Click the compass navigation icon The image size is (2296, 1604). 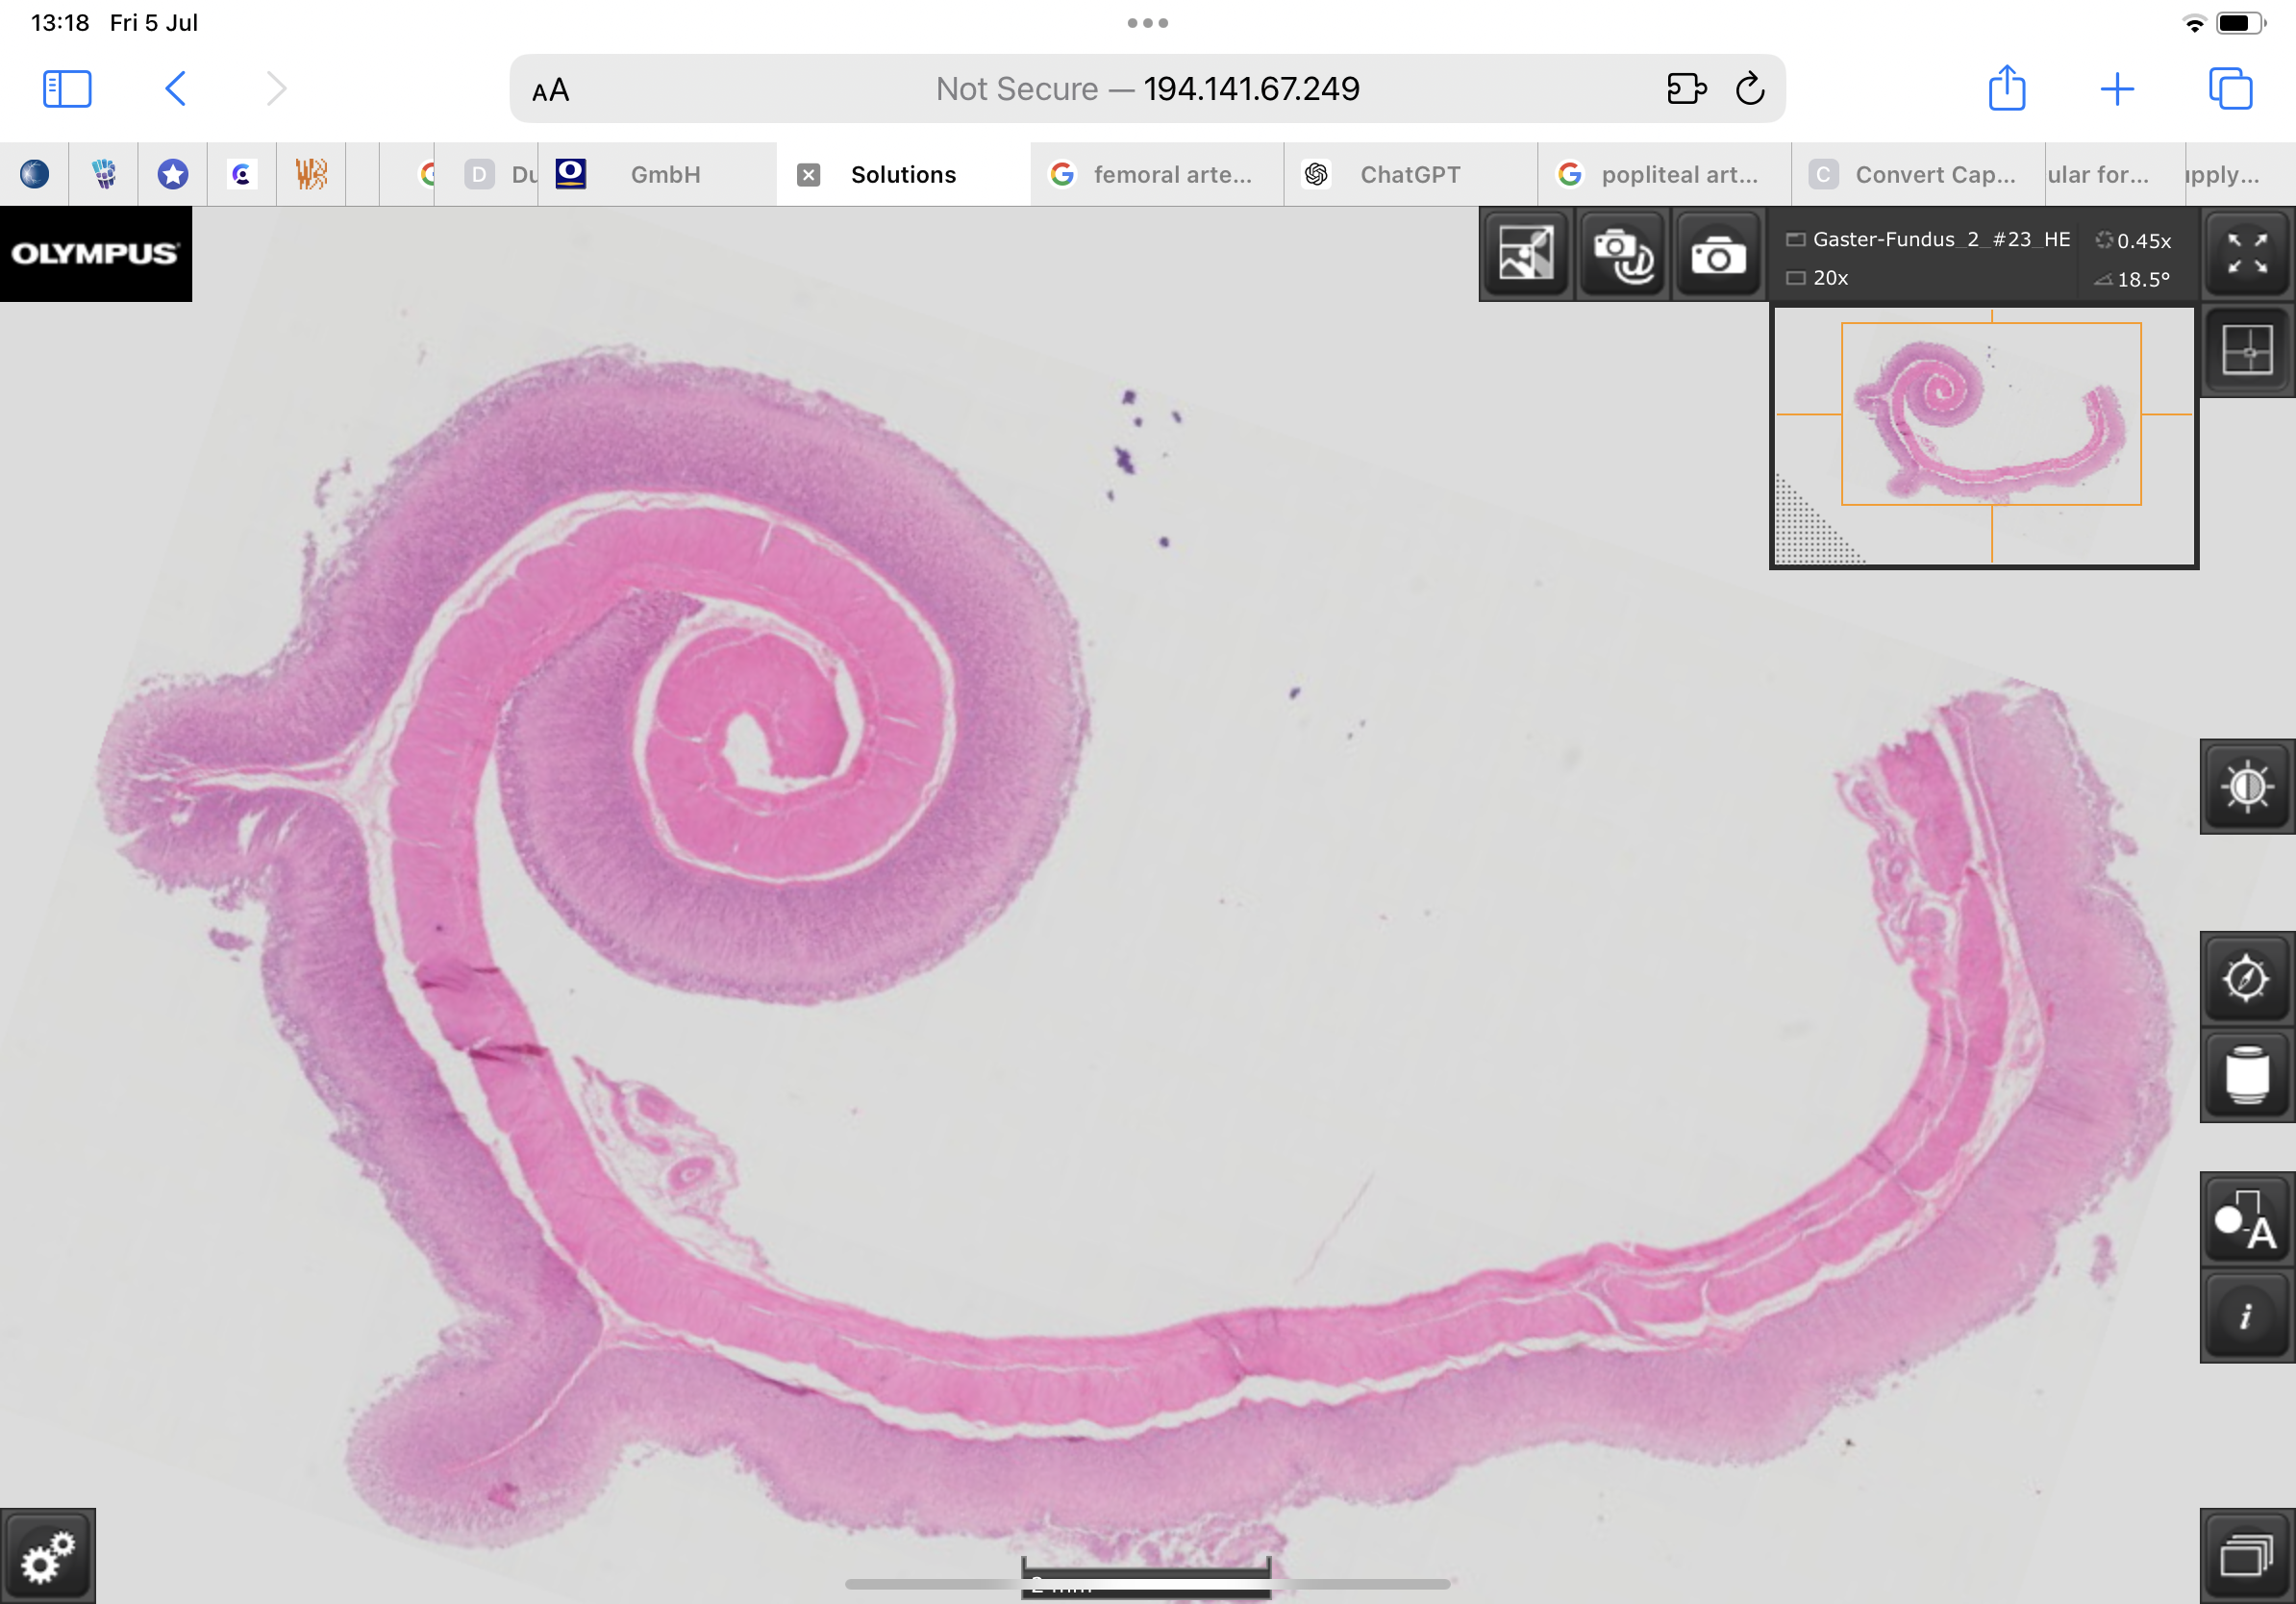(2246, 978)
